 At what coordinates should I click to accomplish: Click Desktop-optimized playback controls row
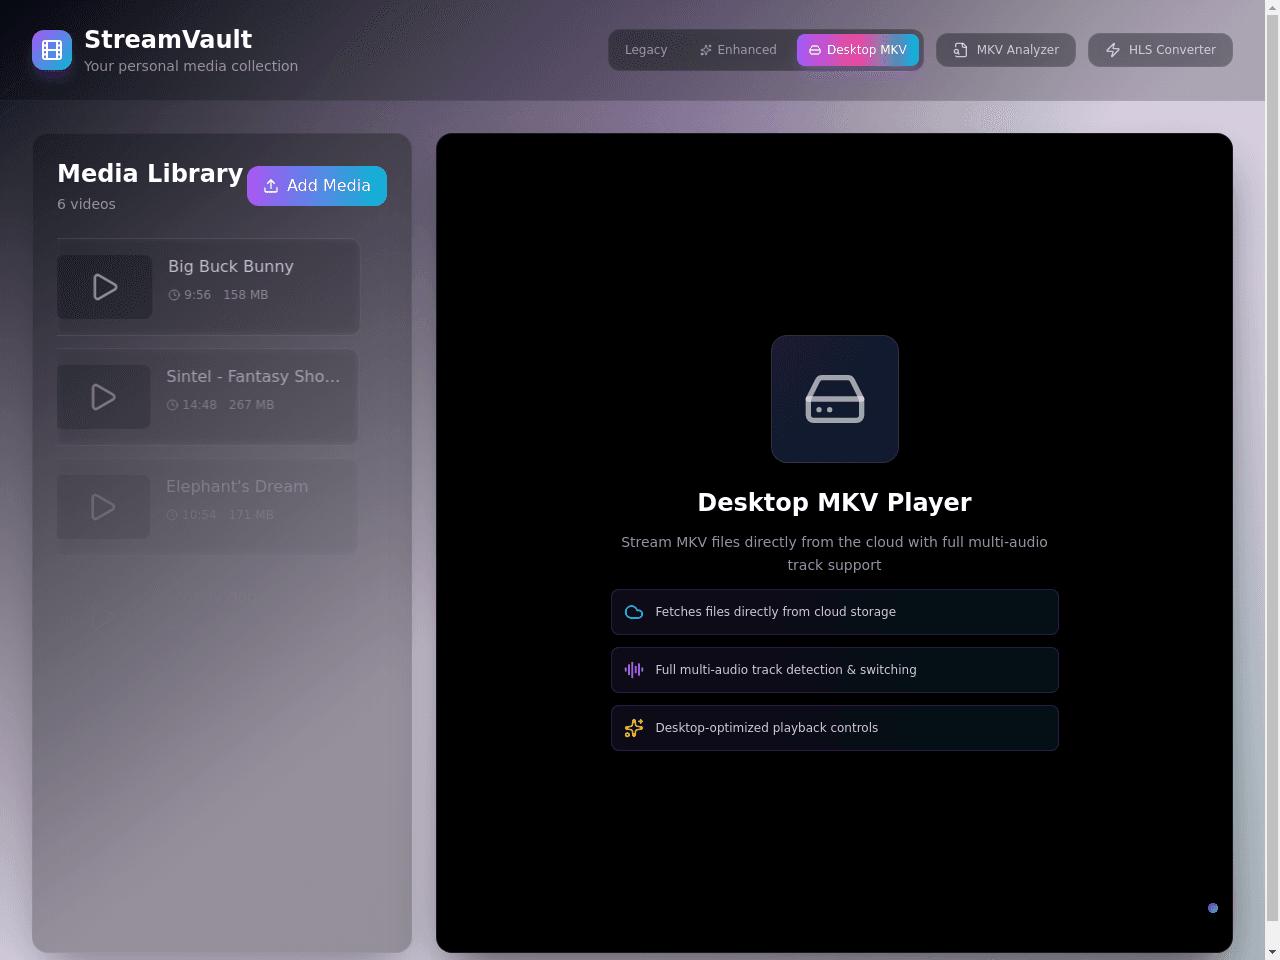tap(835, 728)
